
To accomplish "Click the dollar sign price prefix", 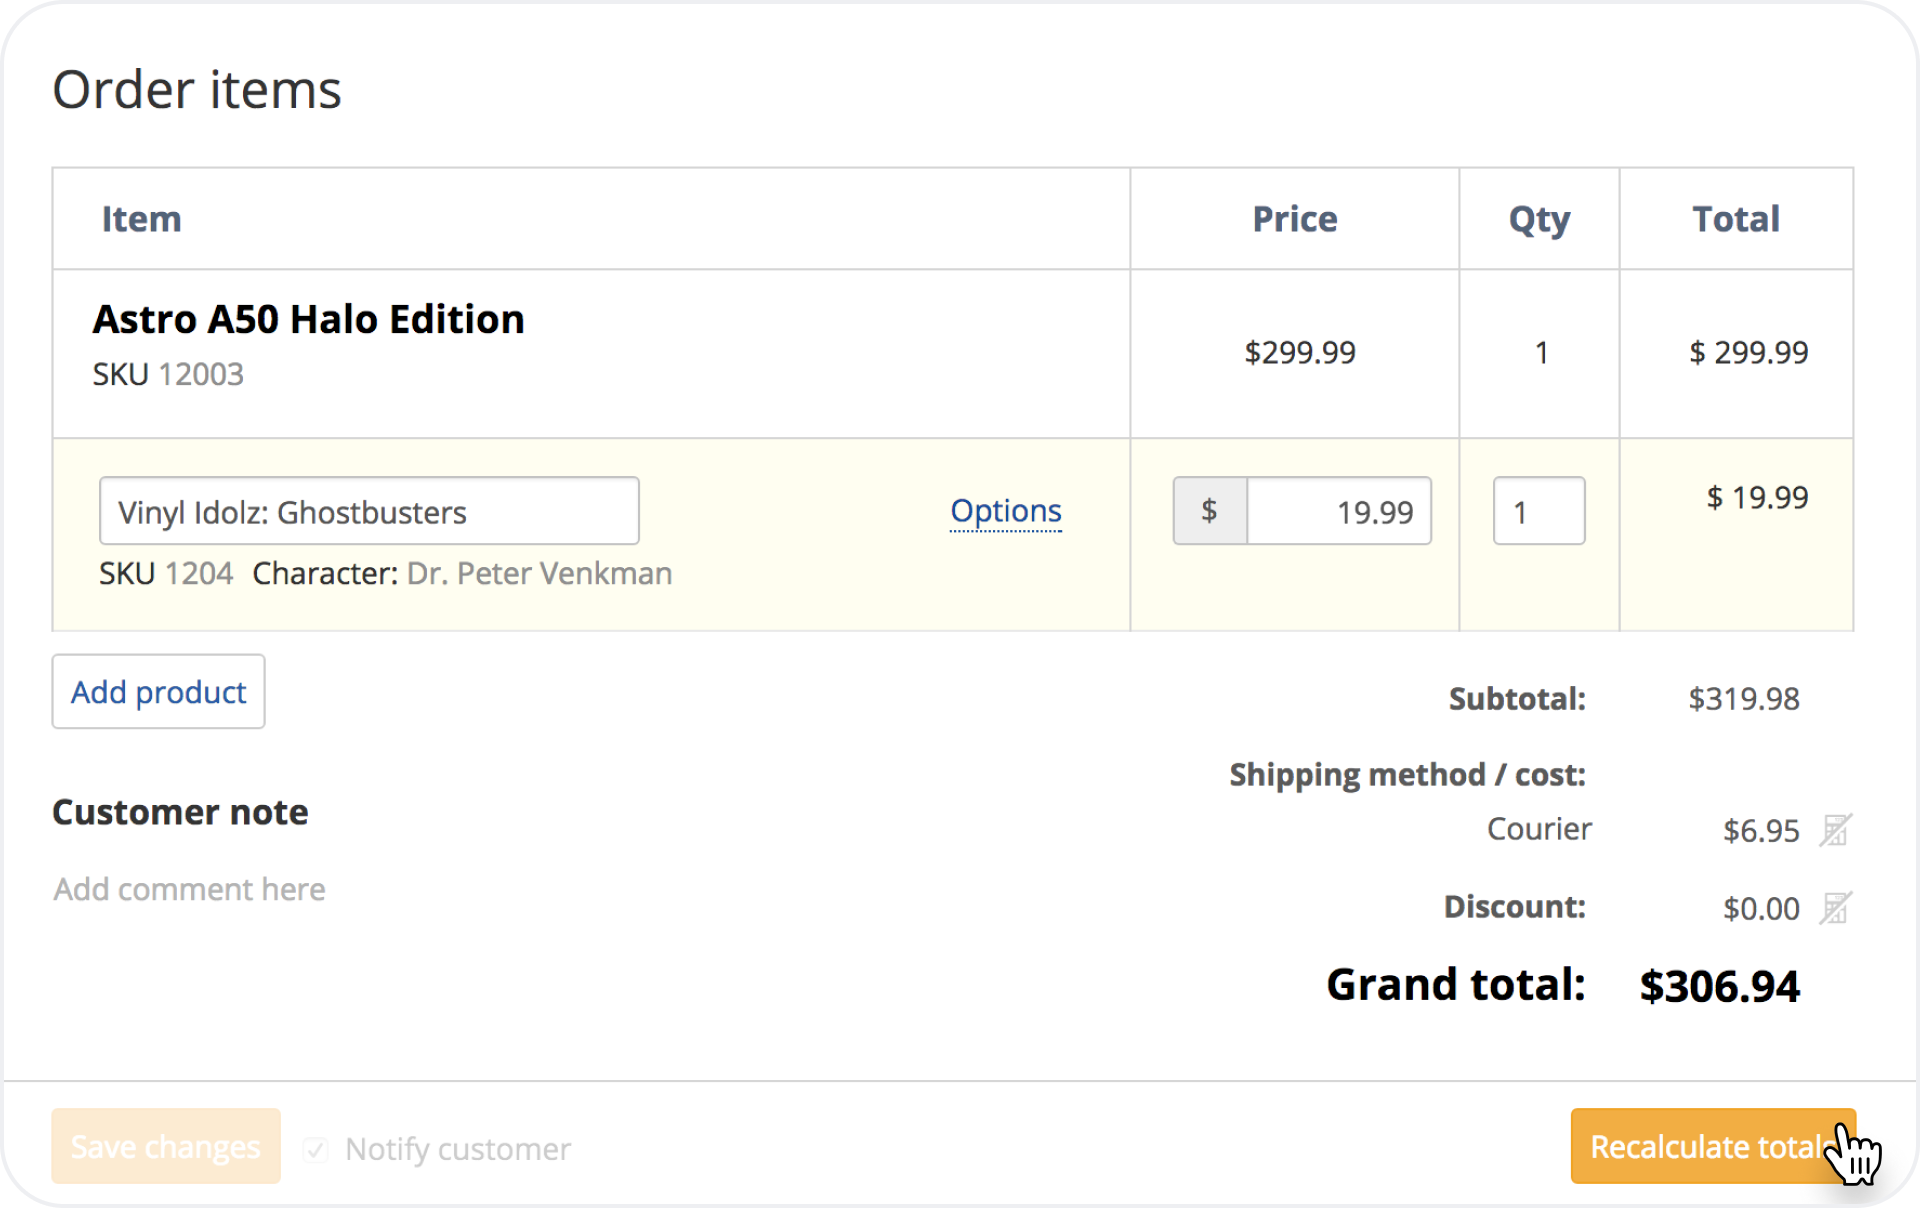I will 1209,511.
